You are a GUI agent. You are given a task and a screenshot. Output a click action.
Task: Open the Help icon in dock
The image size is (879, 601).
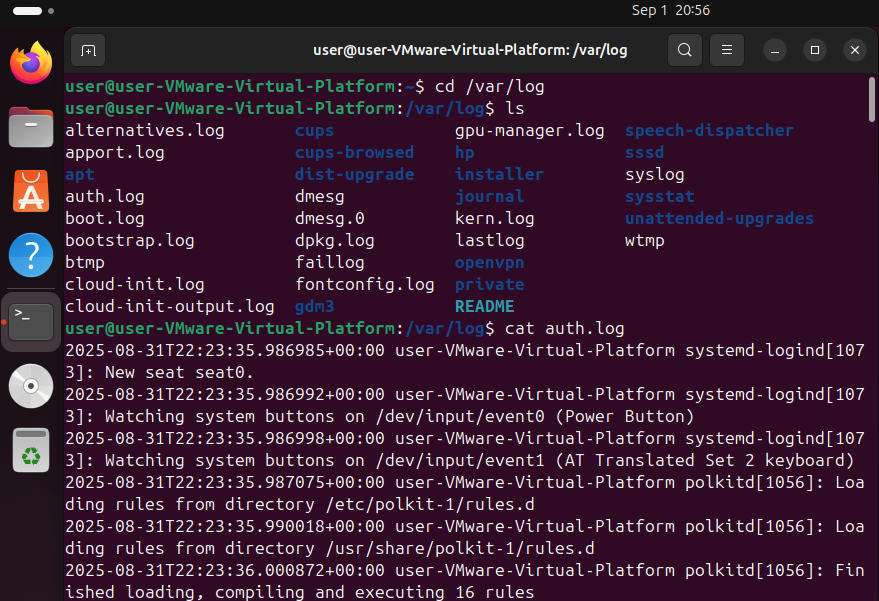[x=31, y=255]
